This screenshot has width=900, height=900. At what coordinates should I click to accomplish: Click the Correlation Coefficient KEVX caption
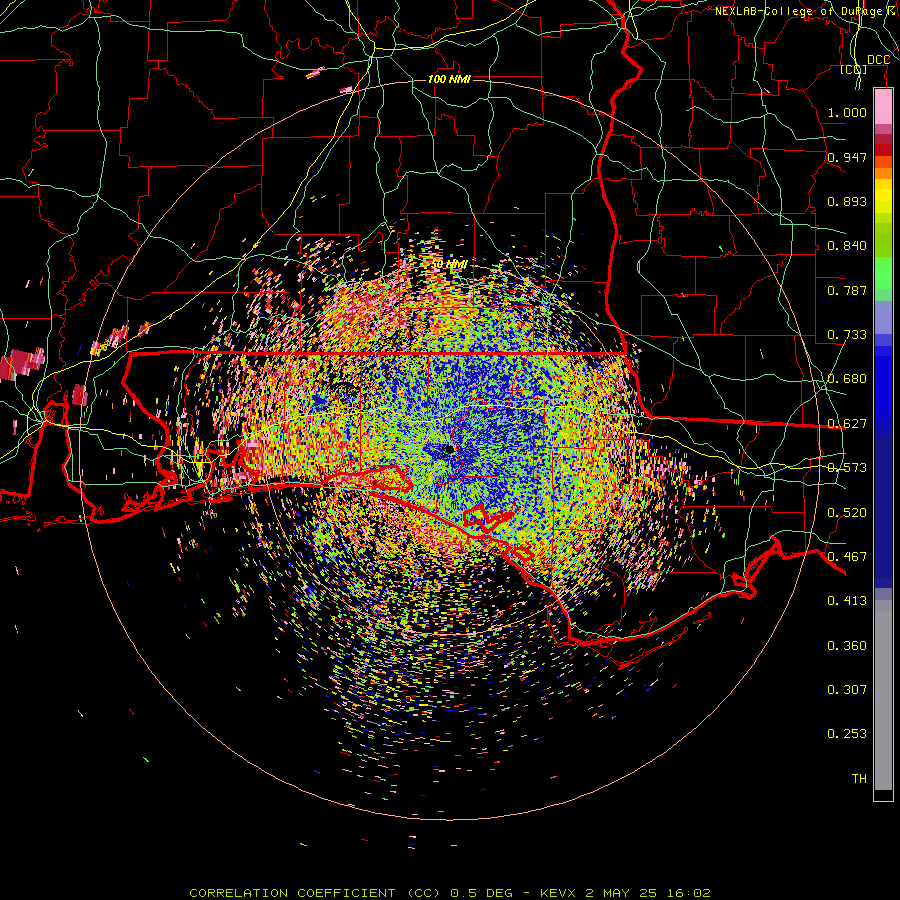[450, 893]
